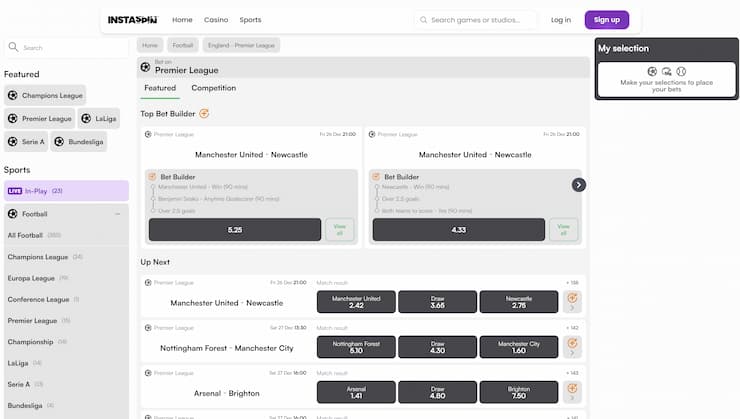Open bet builder for Arsenal - Brighton row

572,392
